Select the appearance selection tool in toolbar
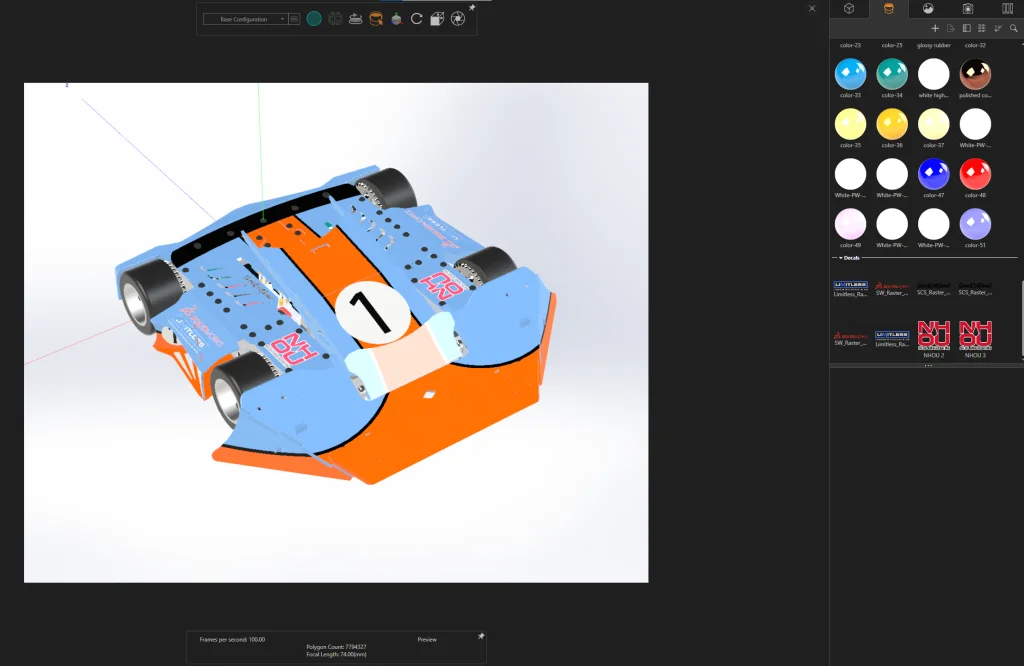The image size is (1024, 666). coord(376,19)
